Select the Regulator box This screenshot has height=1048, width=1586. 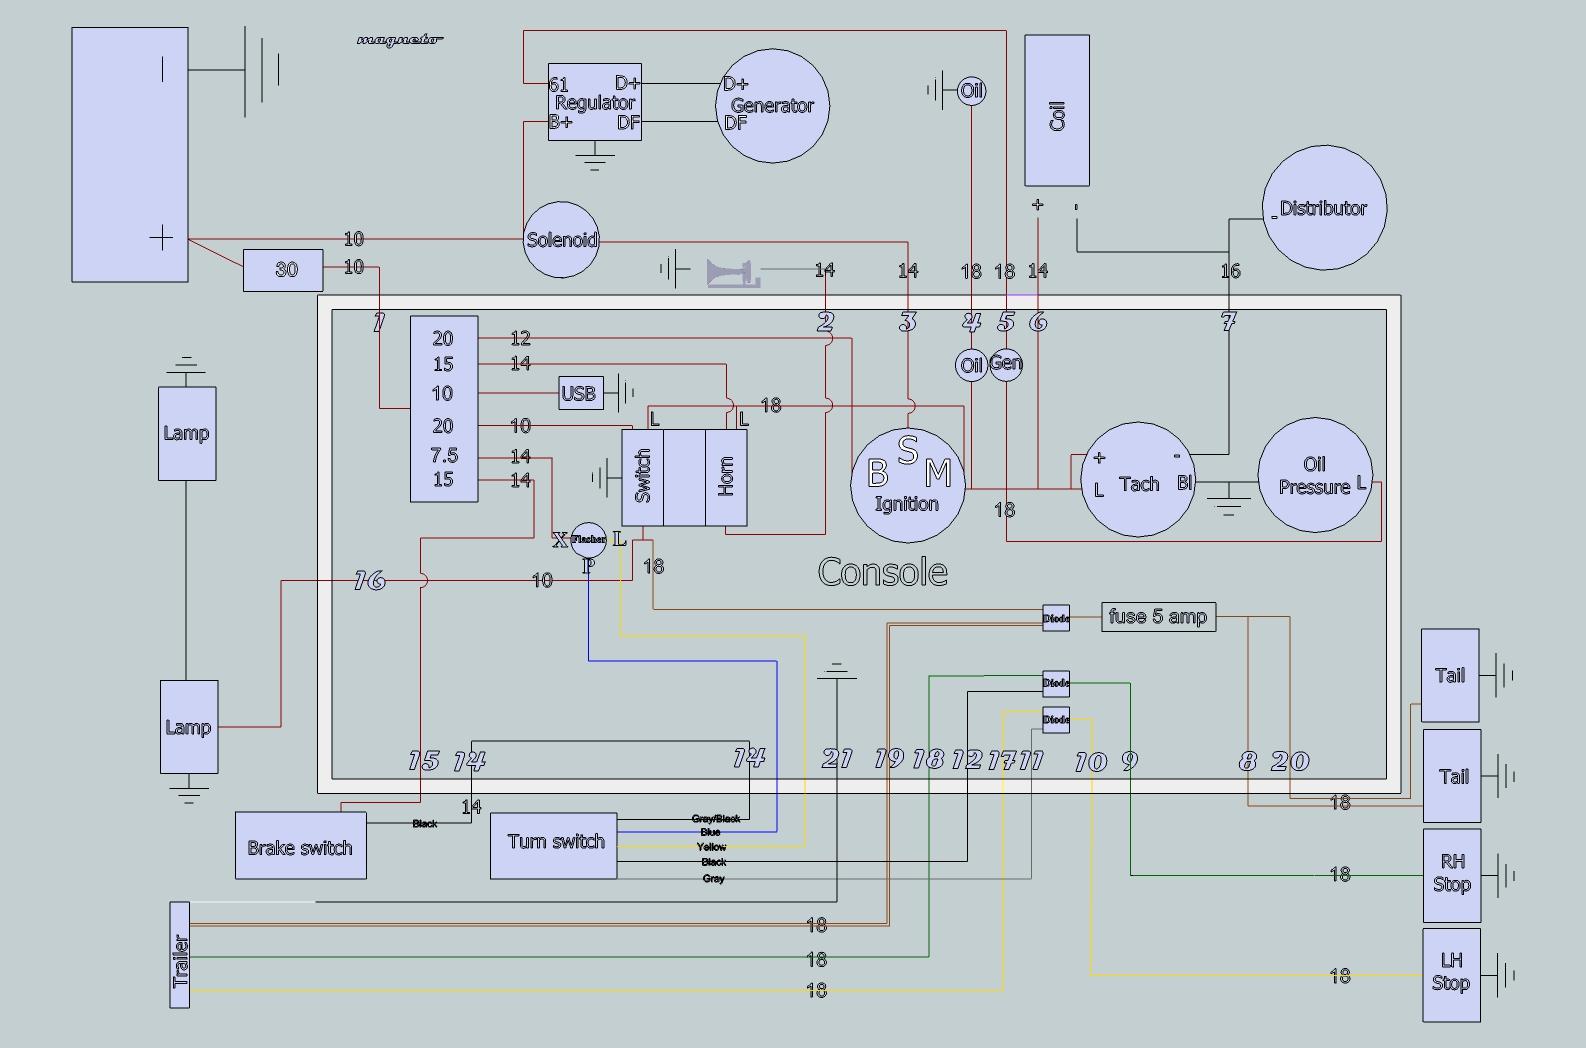point(594,103)
